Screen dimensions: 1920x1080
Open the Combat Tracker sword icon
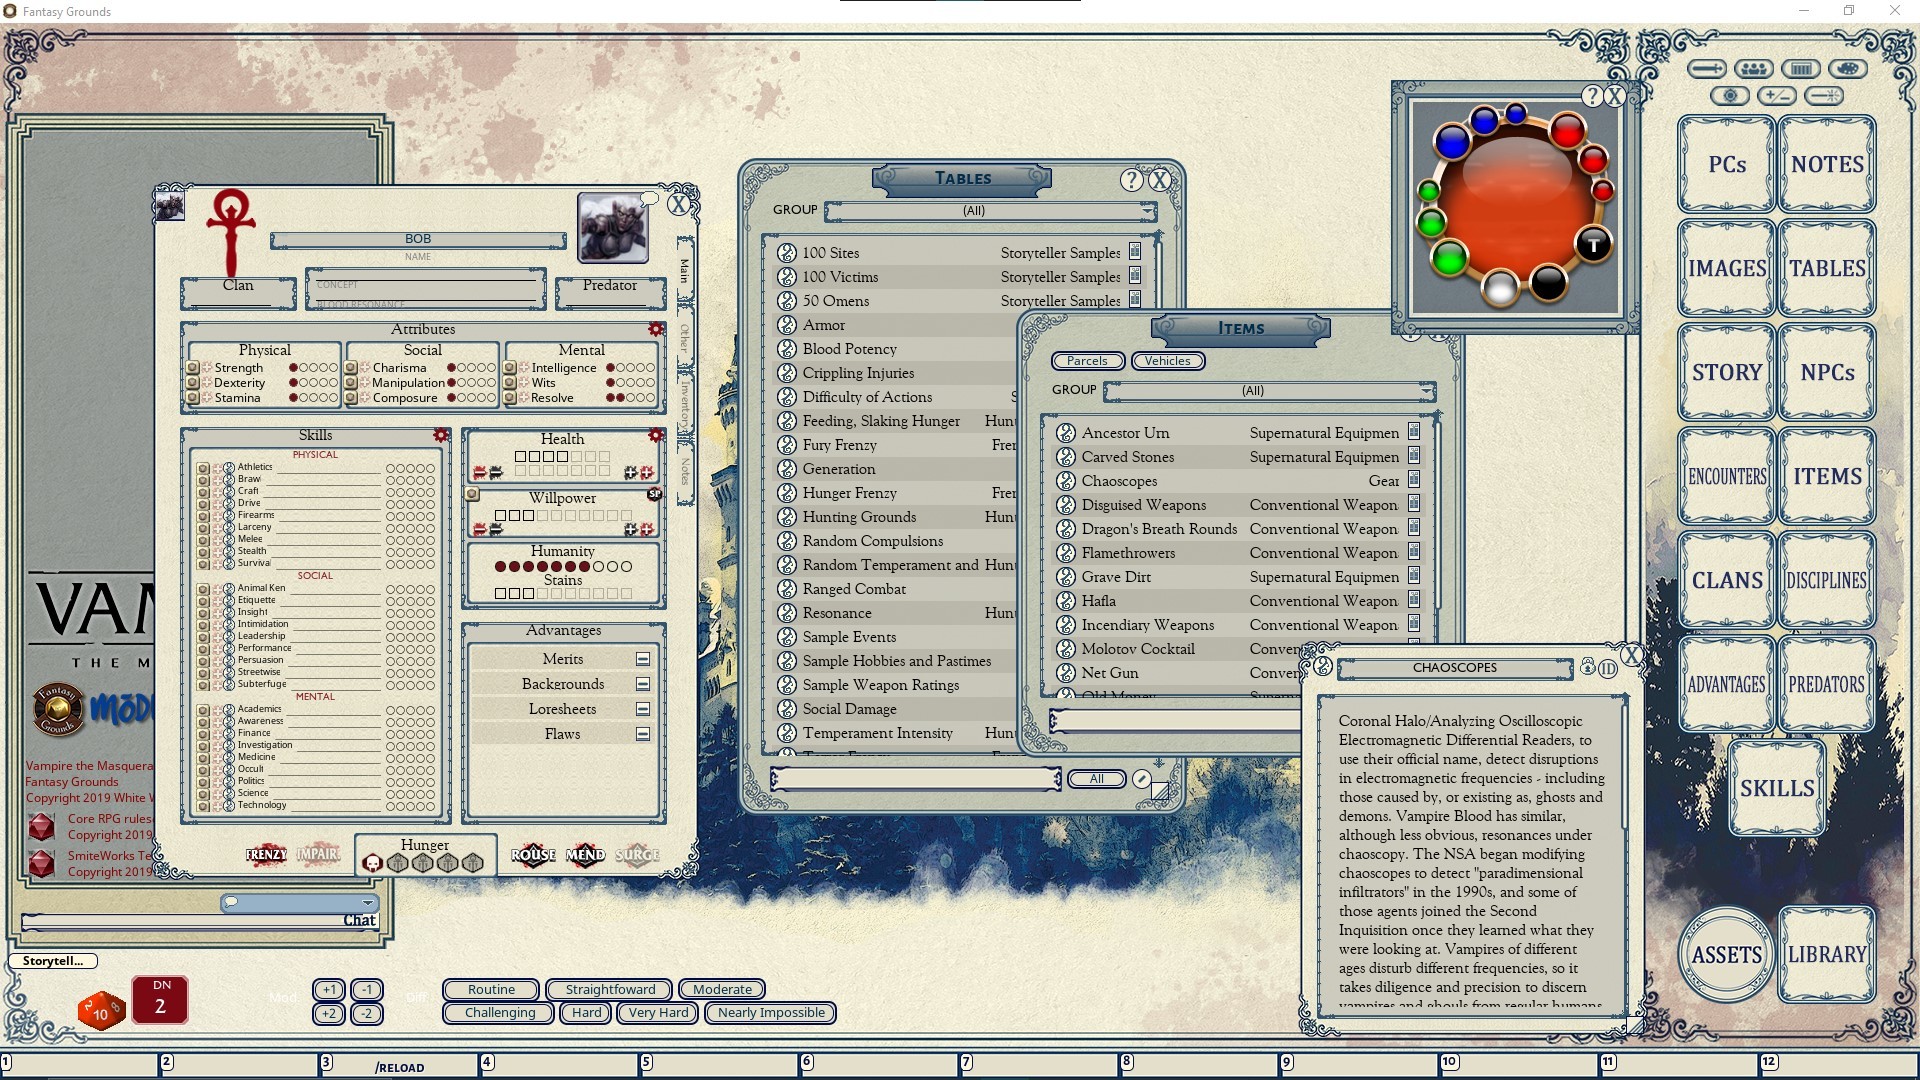click(x=1706, y=68)
